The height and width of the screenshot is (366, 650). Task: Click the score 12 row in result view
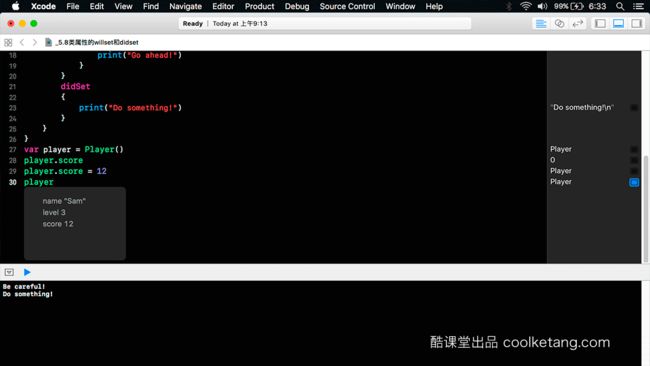pyautogui.click(x=58, y=224)
